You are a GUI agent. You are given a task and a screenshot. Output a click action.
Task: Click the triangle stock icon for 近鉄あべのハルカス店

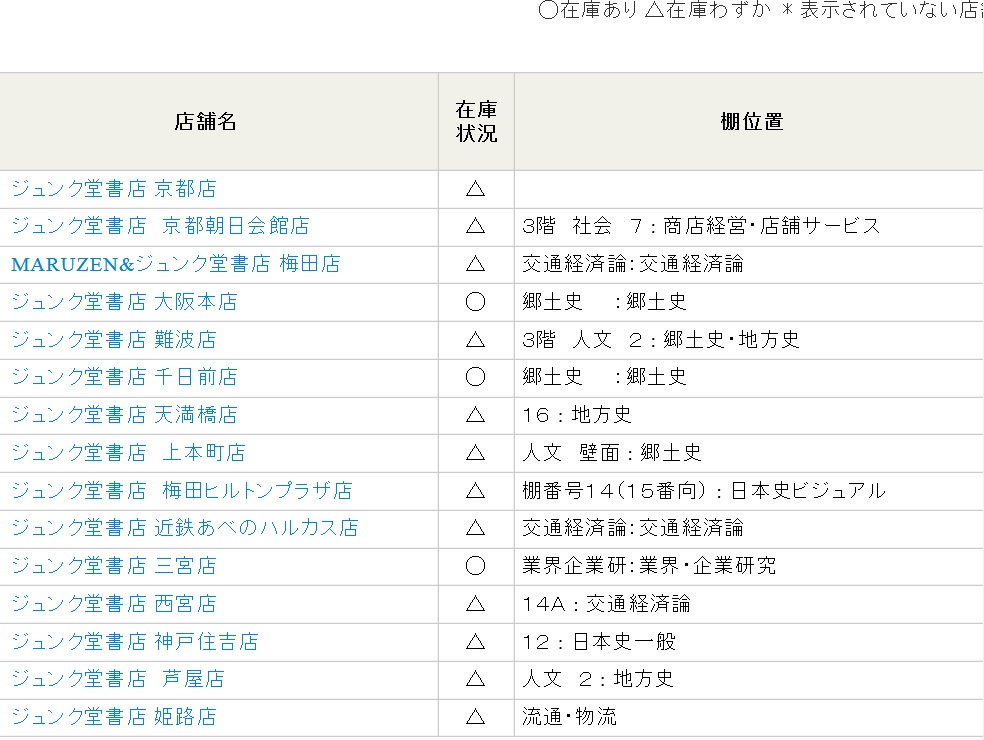(476, 528)
